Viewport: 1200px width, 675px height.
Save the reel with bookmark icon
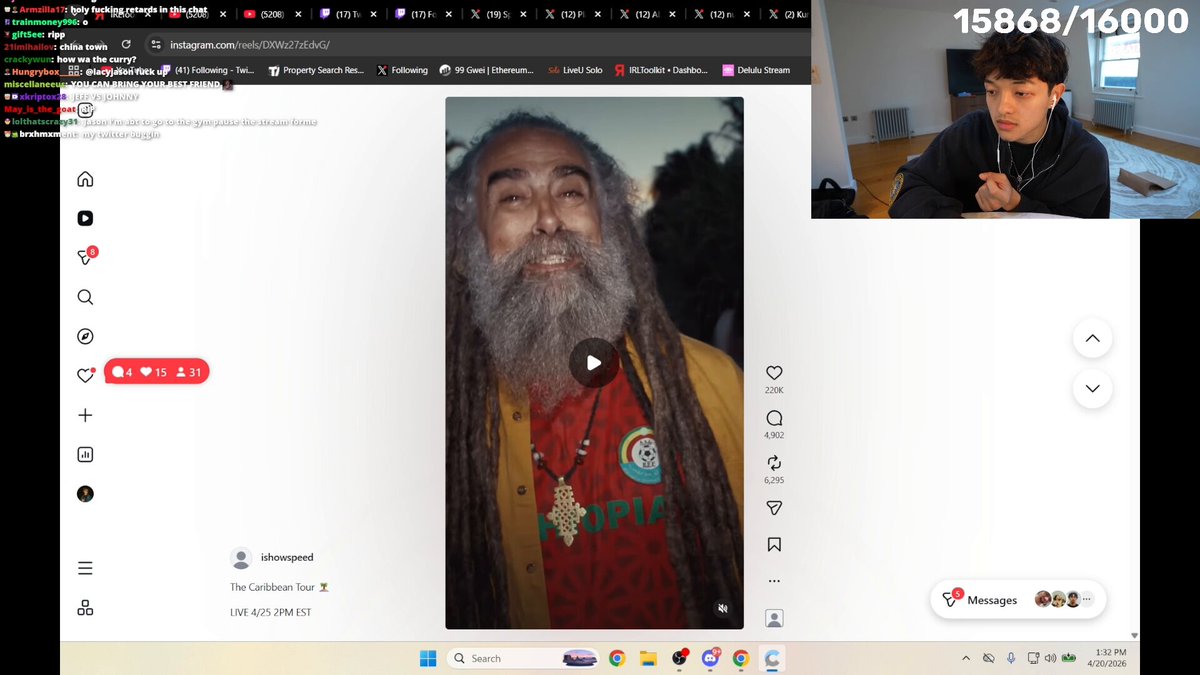click(774, 545)
